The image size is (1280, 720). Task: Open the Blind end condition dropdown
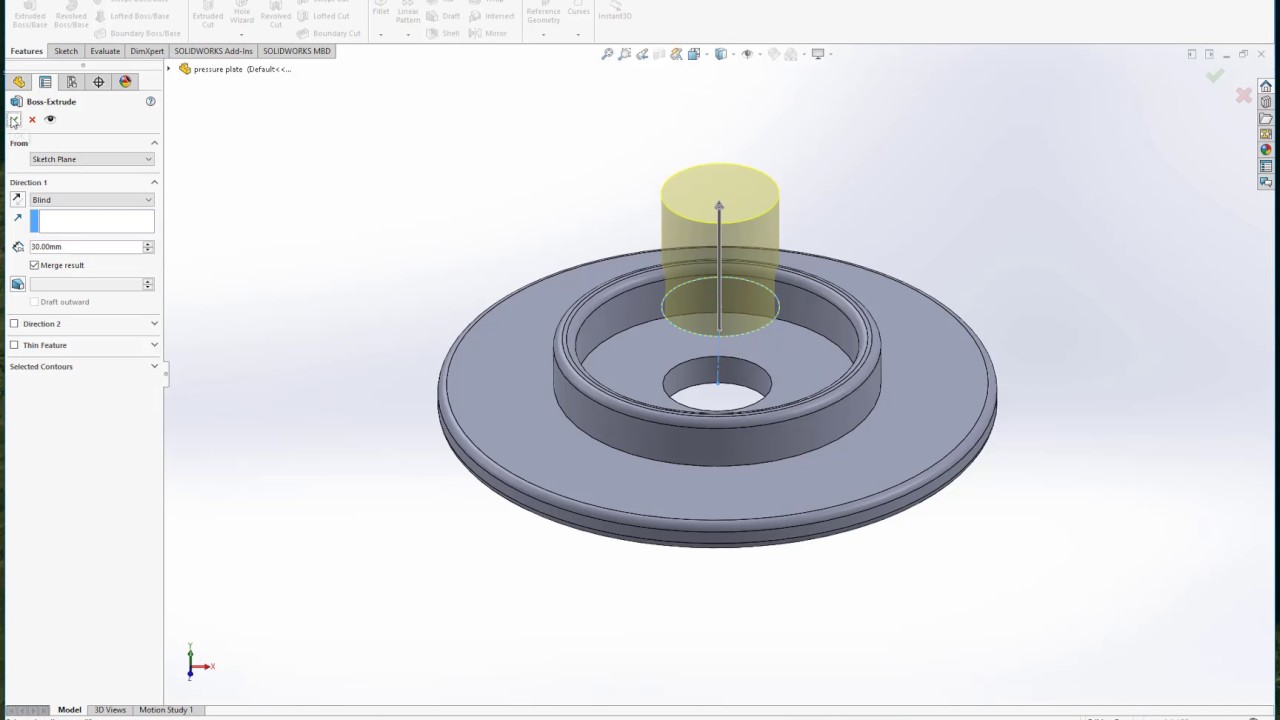click(92, 200)
